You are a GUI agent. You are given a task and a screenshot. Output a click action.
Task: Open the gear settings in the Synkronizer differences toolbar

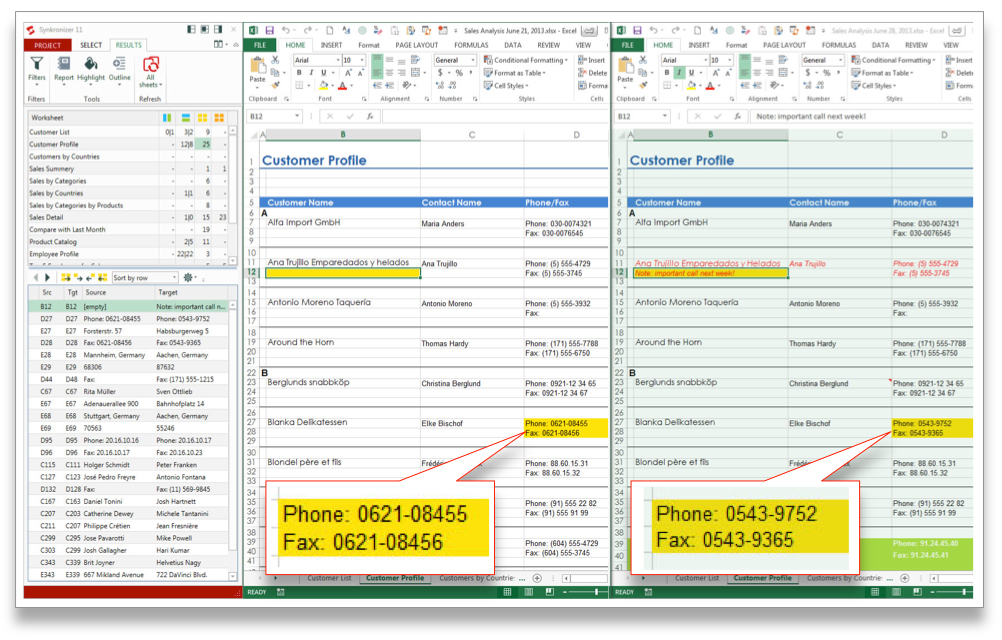coord(188,277)
